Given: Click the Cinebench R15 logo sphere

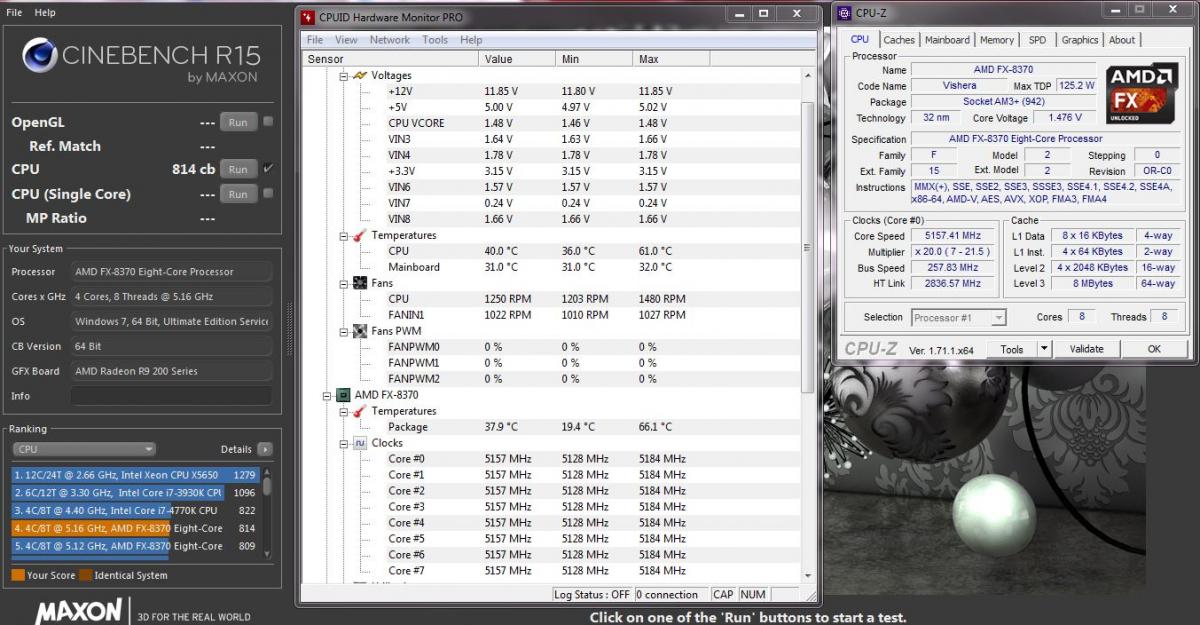Looking at the screenshot, I should 40,57.
